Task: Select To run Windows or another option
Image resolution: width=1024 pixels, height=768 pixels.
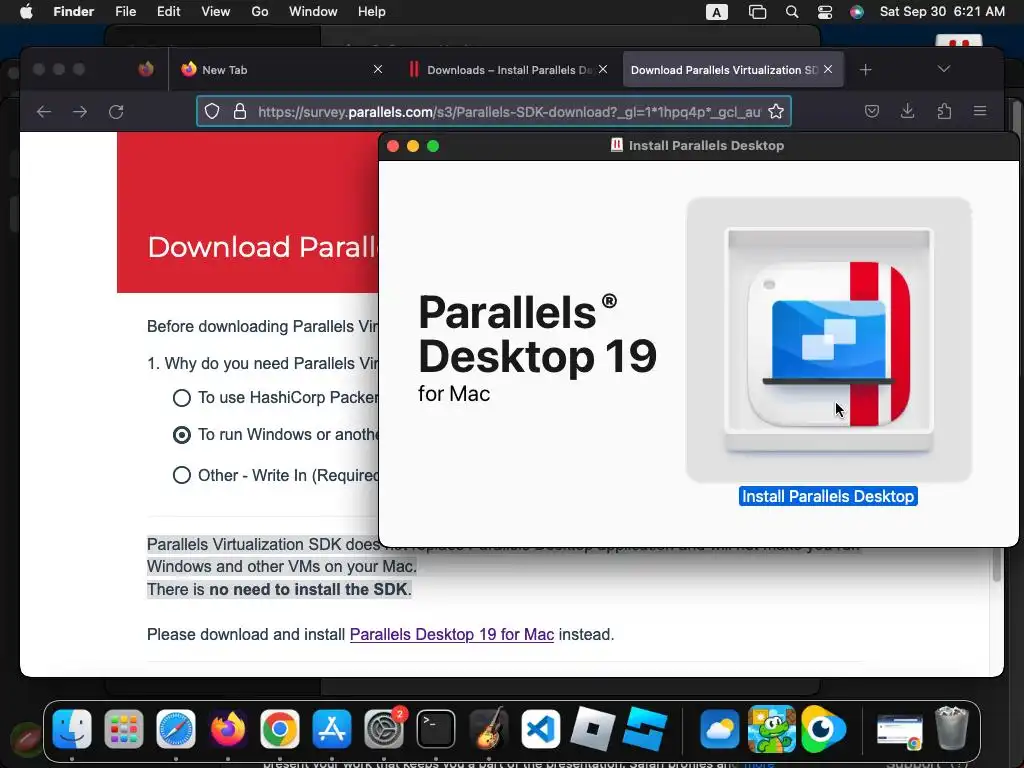Action: pyautogui.click(x=182, y=435)
